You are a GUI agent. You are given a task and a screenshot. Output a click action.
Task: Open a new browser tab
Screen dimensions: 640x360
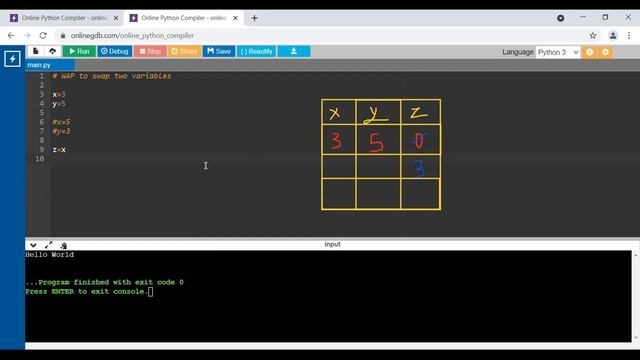point(254,18)
